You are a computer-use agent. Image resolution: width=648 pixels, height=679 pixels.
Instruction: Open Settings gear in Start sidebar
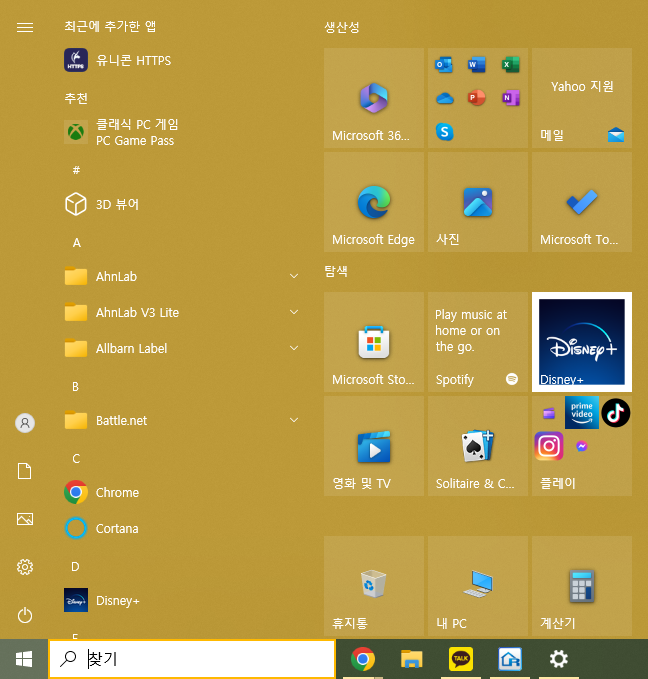tap(25, 567)
